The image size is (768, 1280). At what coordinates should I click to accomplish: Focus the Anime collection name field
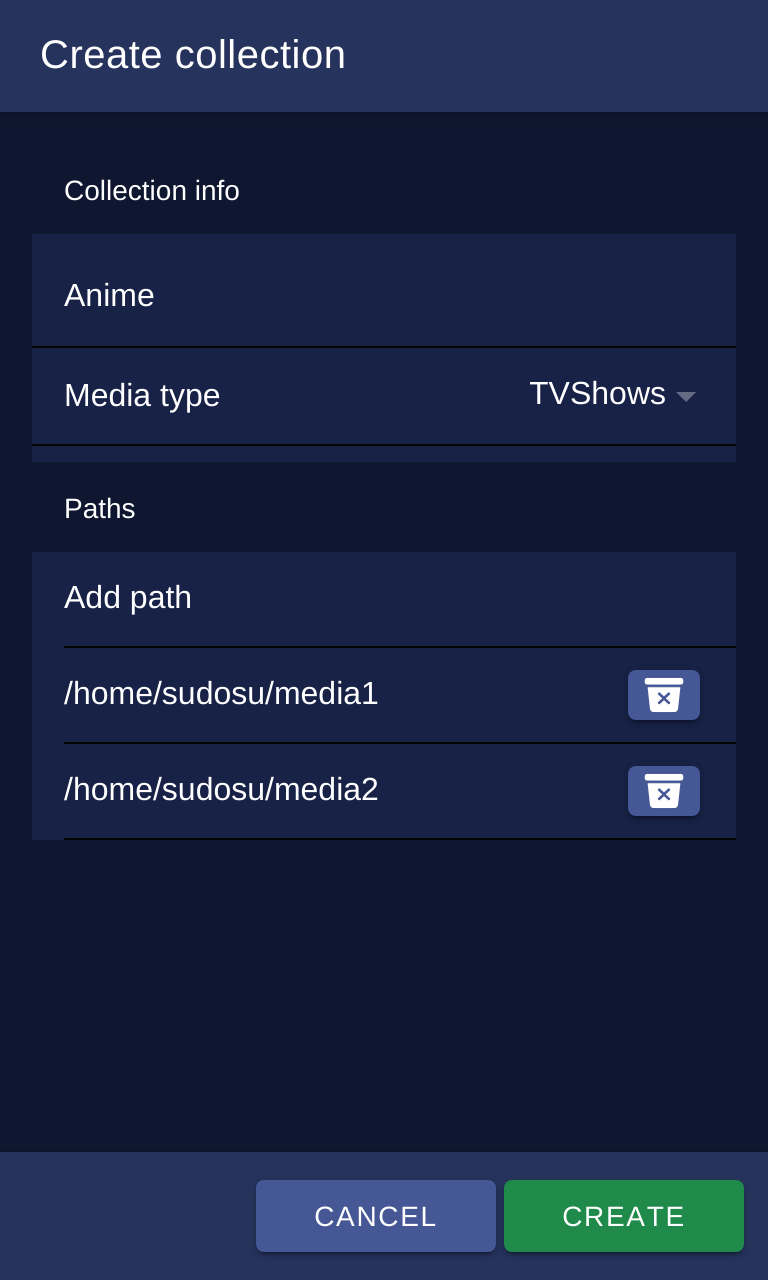pos(384,291)
